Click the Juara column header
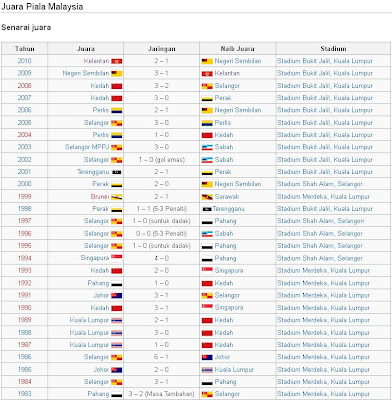The height and width of the screenshot is (400, 392). 86,49
